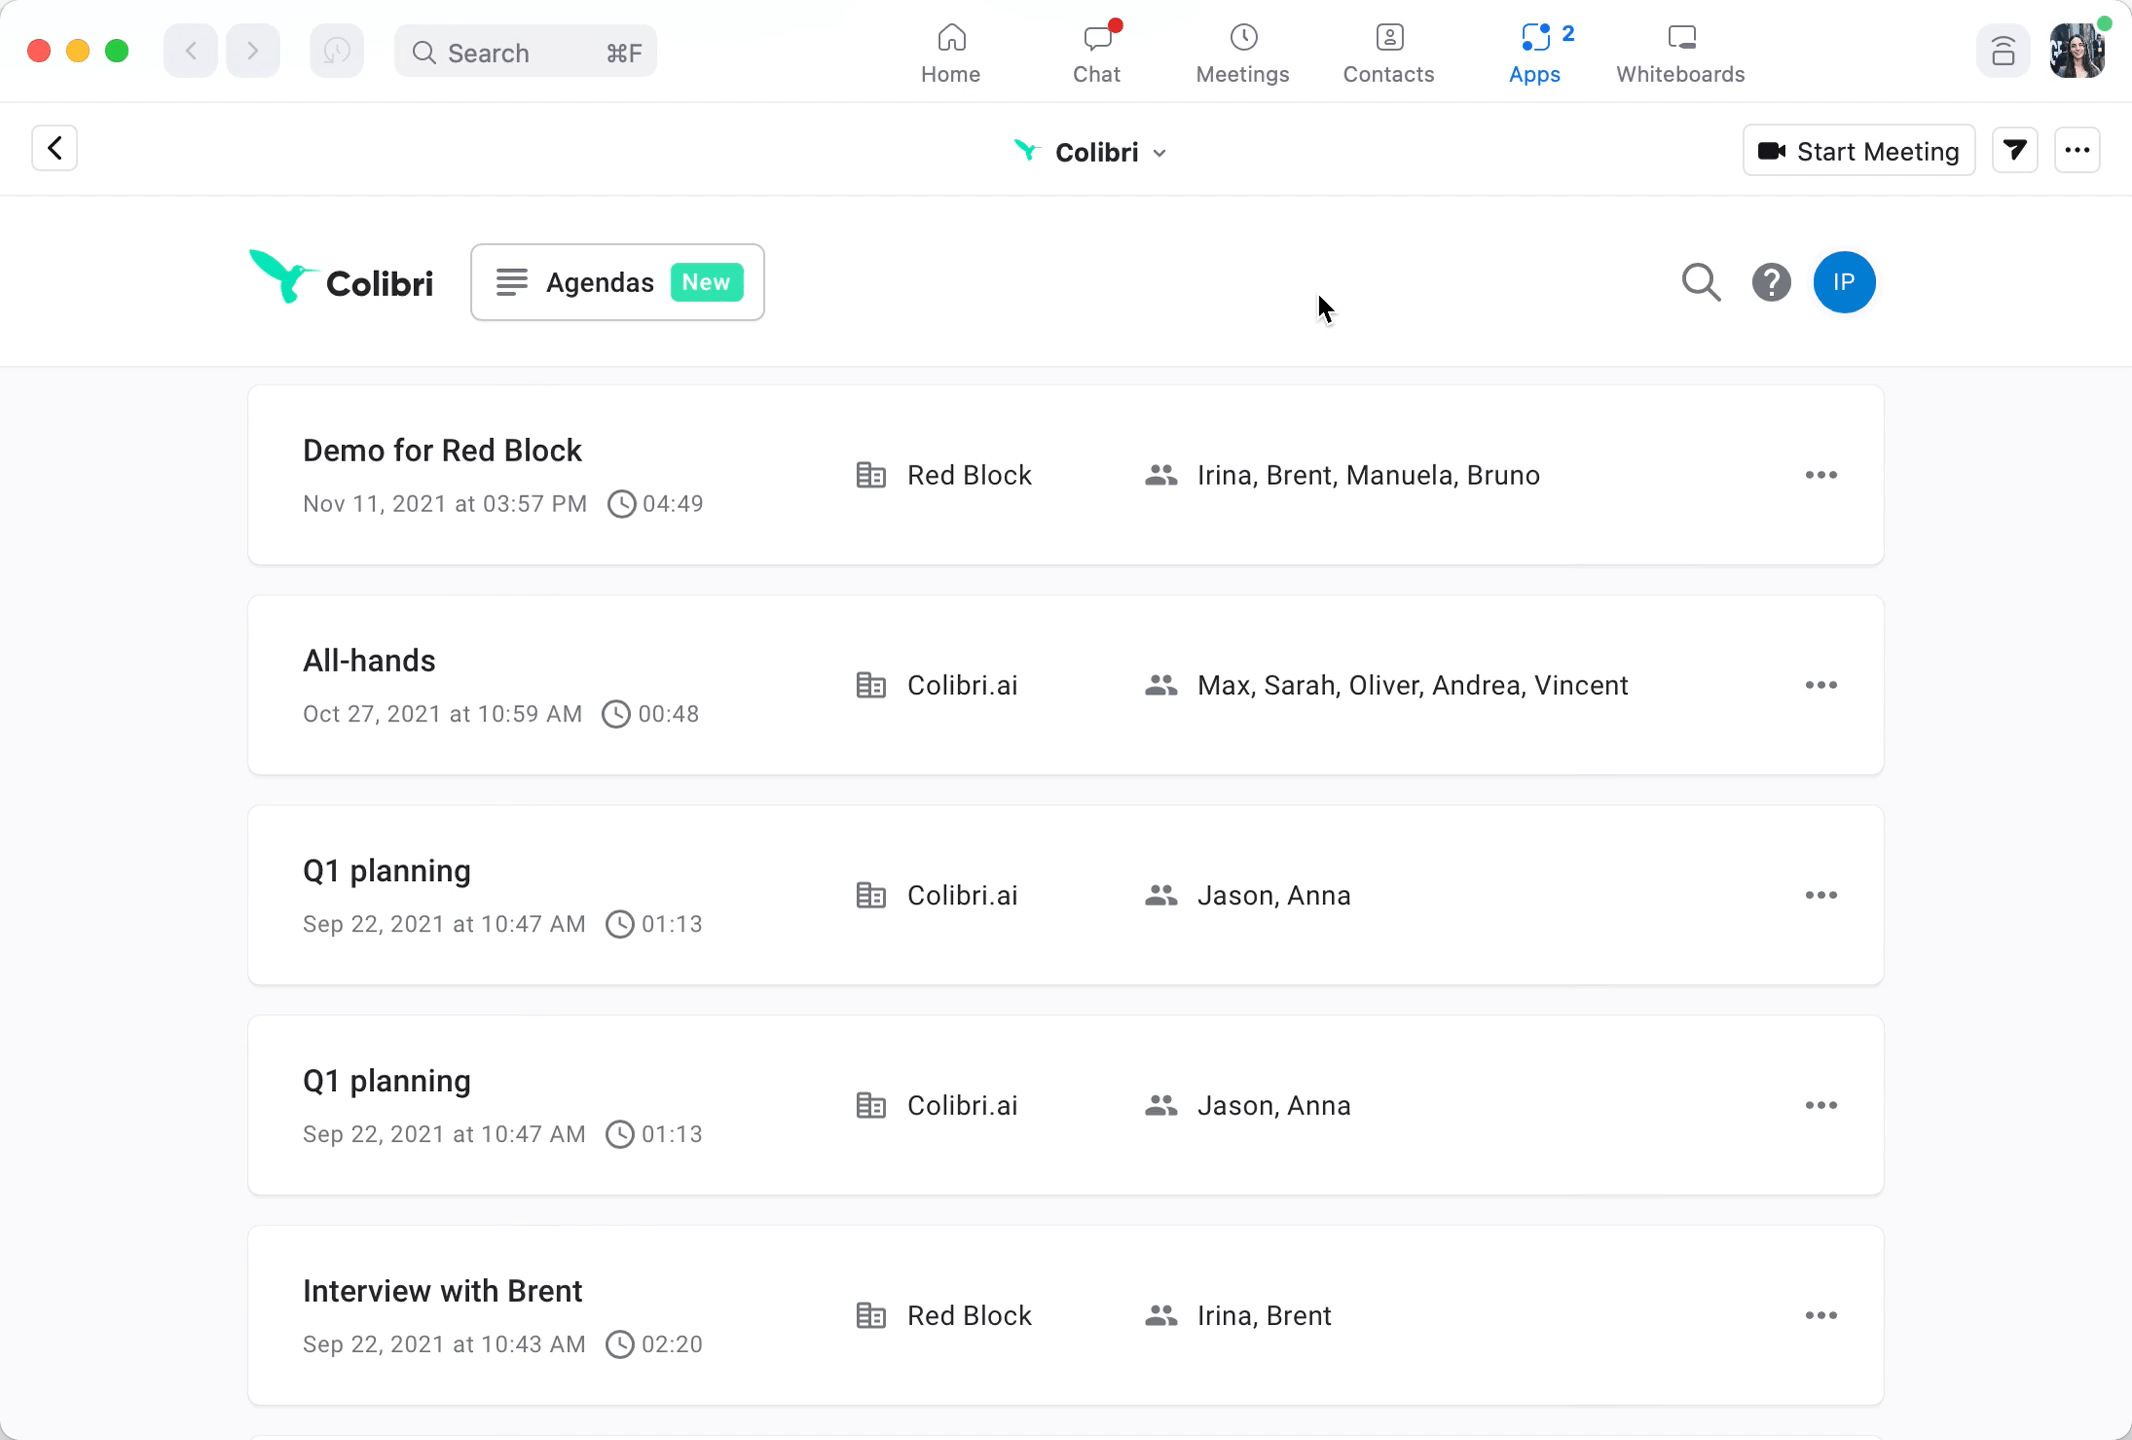
Task: Open the help question mark icon
Action: pos(1771,282)
